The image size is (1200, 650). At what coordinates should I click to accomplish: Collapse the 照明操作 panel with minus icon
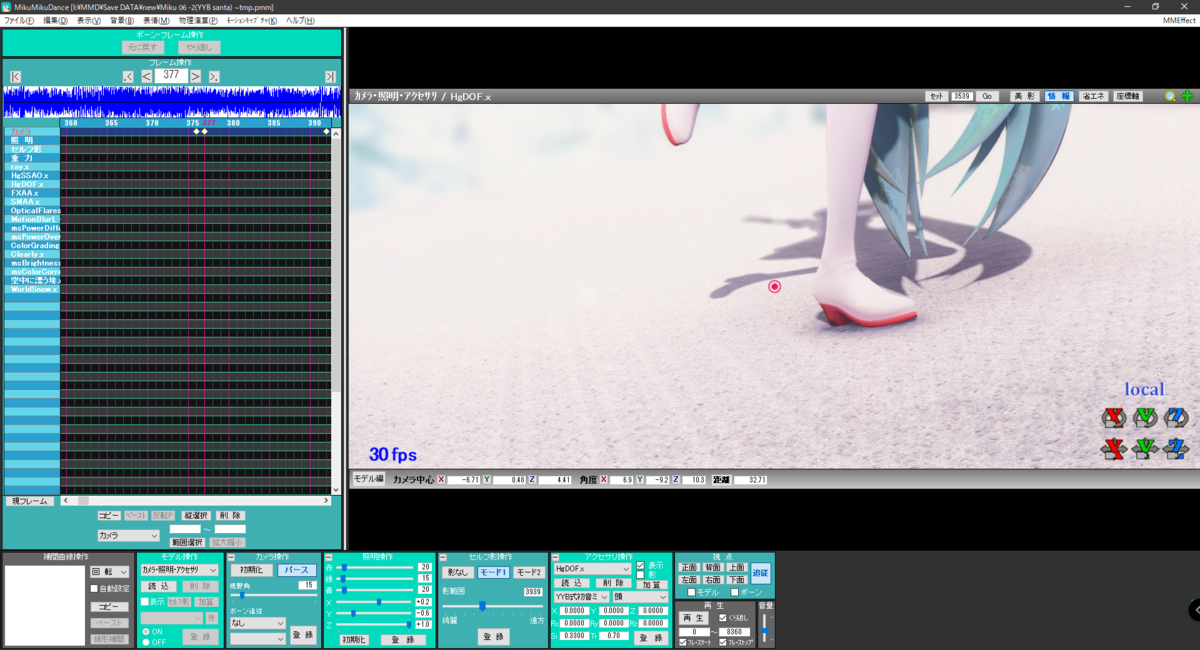pyautogui.click(x=329, y=557)
